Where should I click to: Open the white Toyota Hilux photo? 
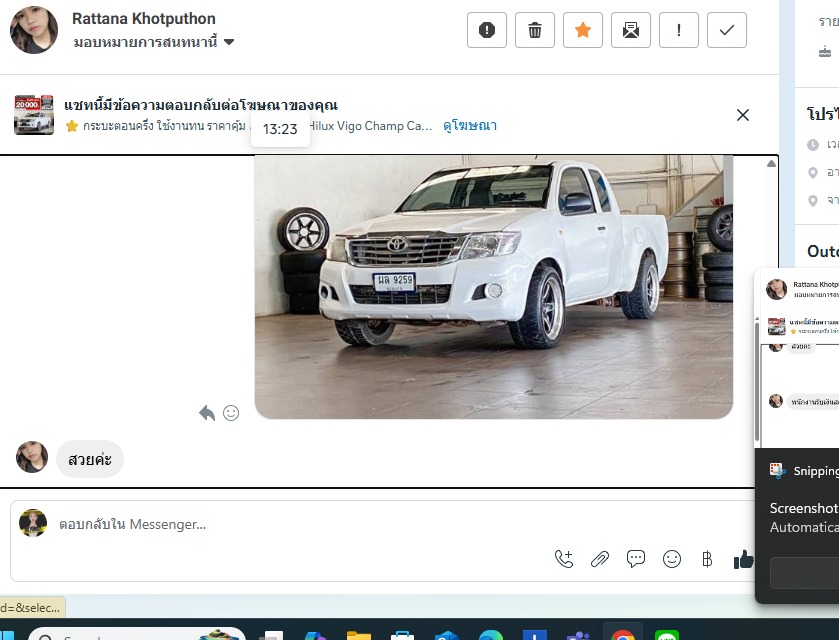(x=494, y=285)
